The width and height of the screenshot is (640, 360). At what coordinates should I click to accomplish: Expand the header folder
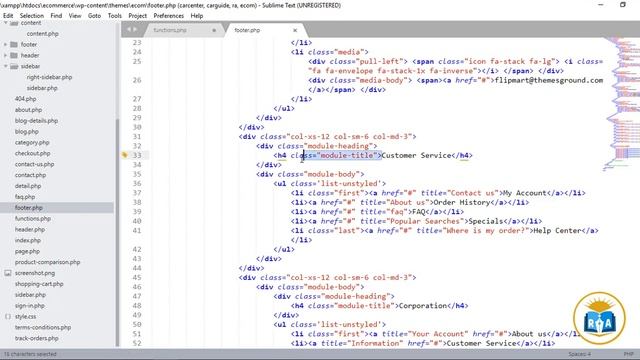point(6,55)
